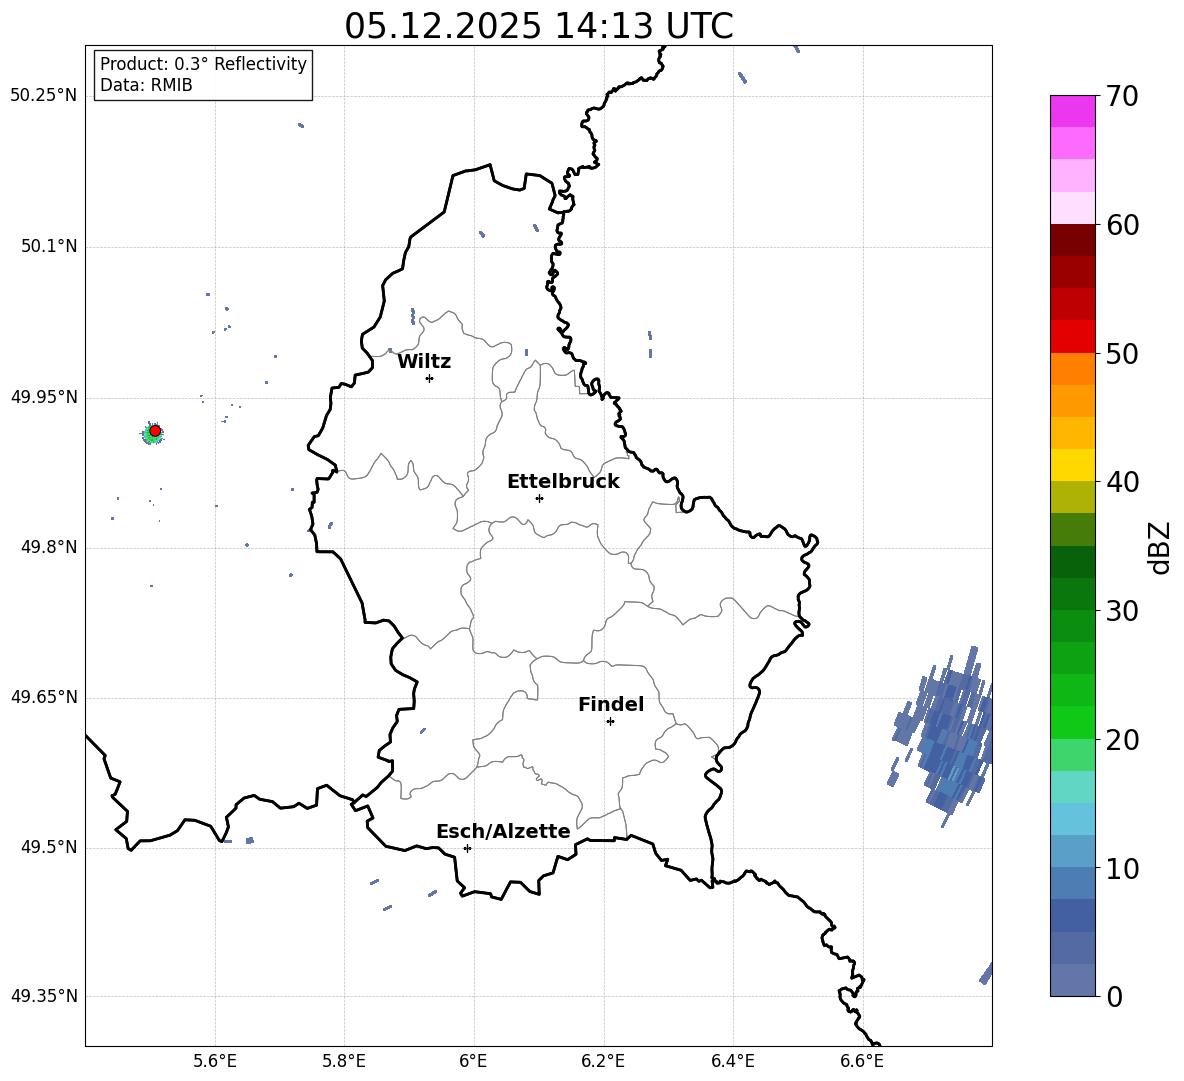Pick the bright red 50 dBZ swatch
The image size is (1184, 1081).
[1073, 337]
